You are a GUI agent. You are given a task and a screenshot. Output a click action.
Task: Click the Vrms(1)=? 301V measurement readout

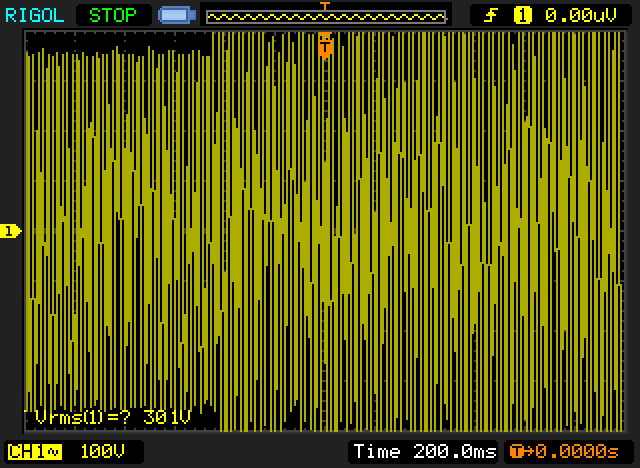113,417
